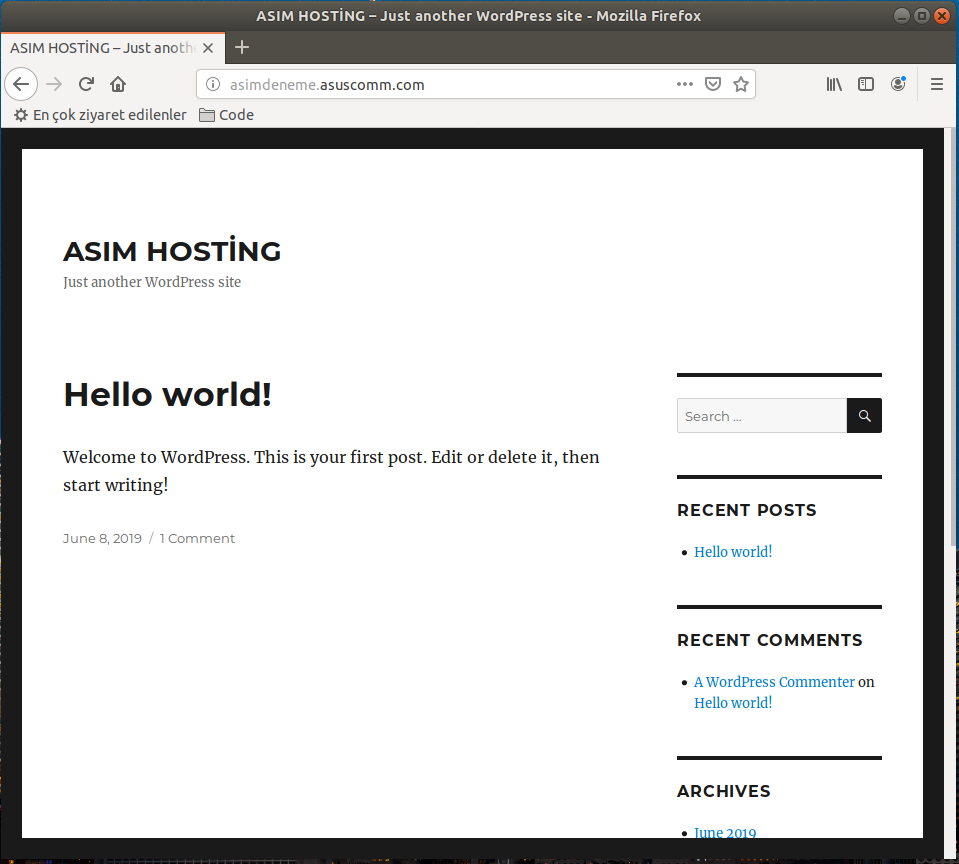Close the Firefox window
Viewport: 959px width, 864px height.
click(x=942, y=16)
